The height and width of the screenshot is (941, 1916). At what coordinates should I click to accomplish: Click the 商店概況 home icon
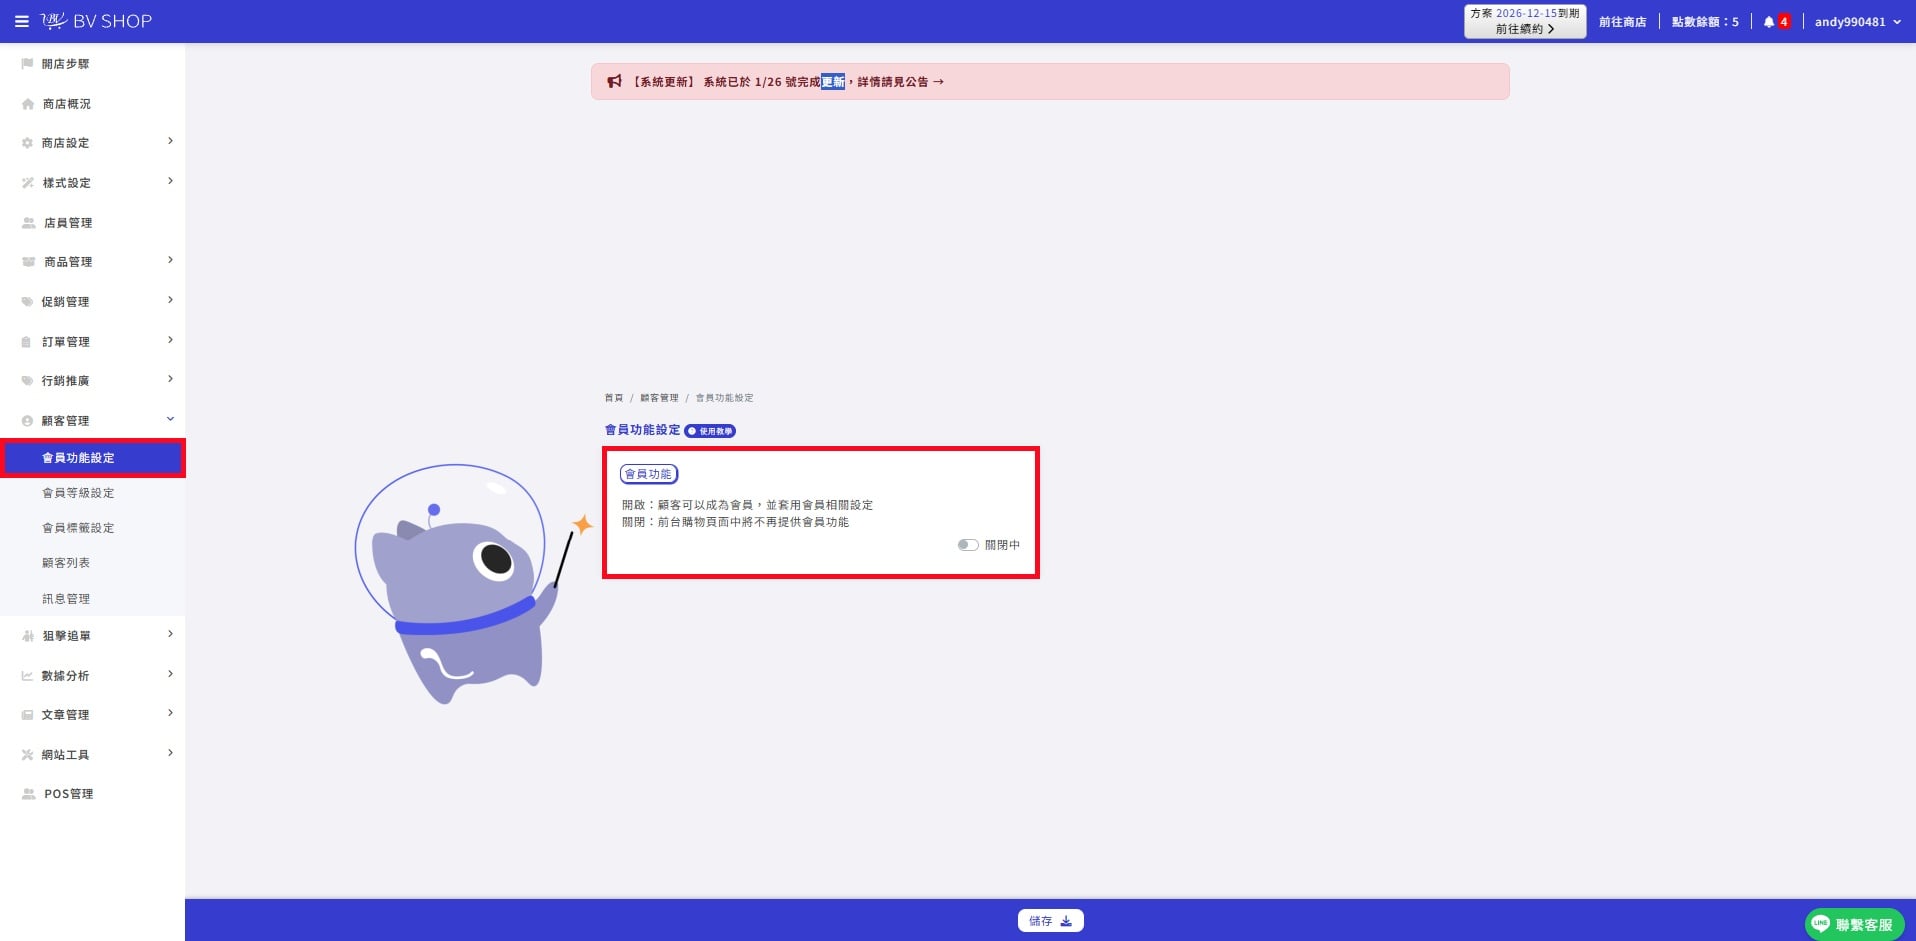click(28, 104)
